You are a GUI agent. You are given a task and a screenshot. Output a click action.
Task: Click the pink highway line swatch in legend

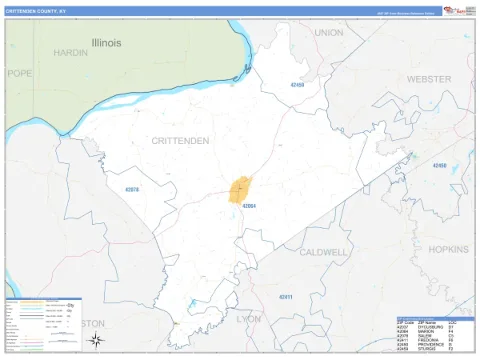point(32,342)
